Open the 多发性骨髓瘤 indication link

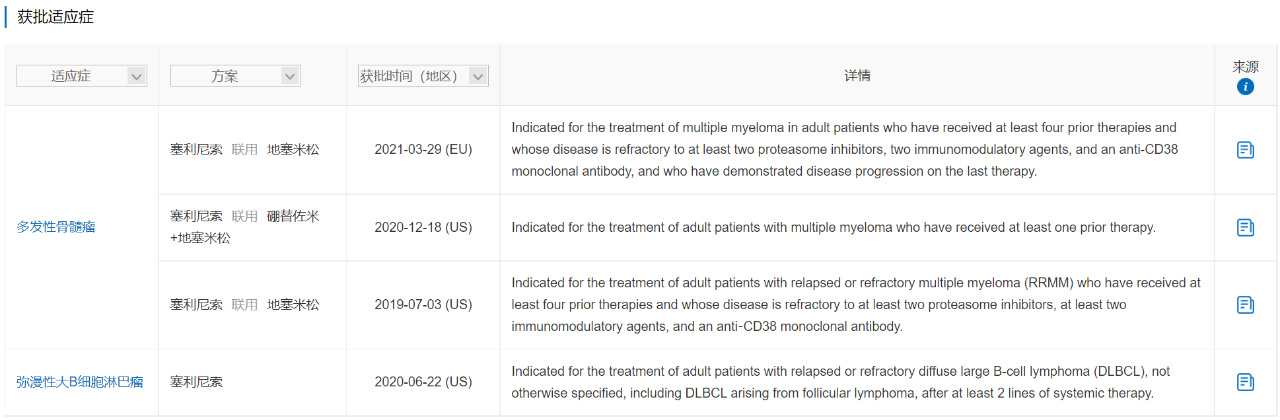(56, 227)
